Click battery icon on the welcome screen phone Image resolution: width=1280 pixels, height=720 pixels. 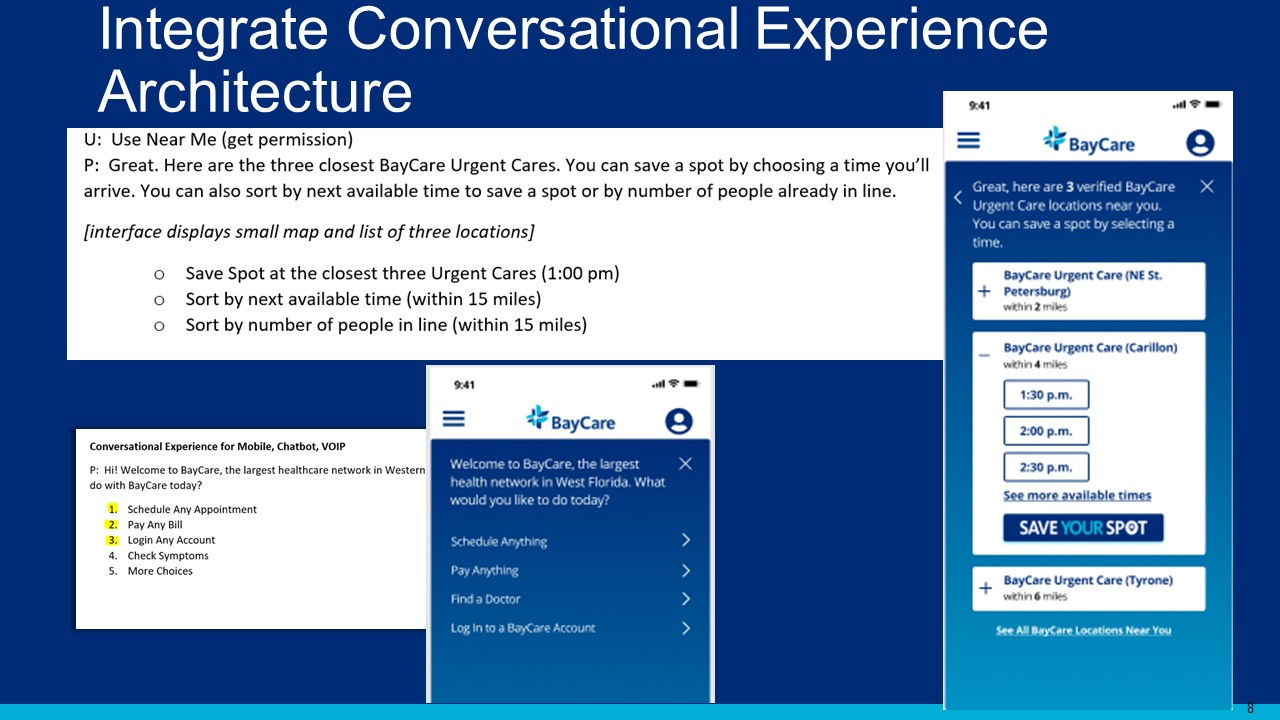pyautogui.click(x=692, y=384)
